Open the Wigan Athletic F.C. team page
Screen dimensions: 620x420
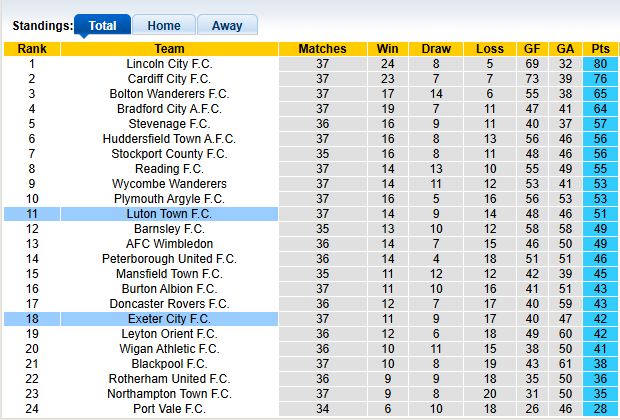pyautogui.click(x=169, y=349)
